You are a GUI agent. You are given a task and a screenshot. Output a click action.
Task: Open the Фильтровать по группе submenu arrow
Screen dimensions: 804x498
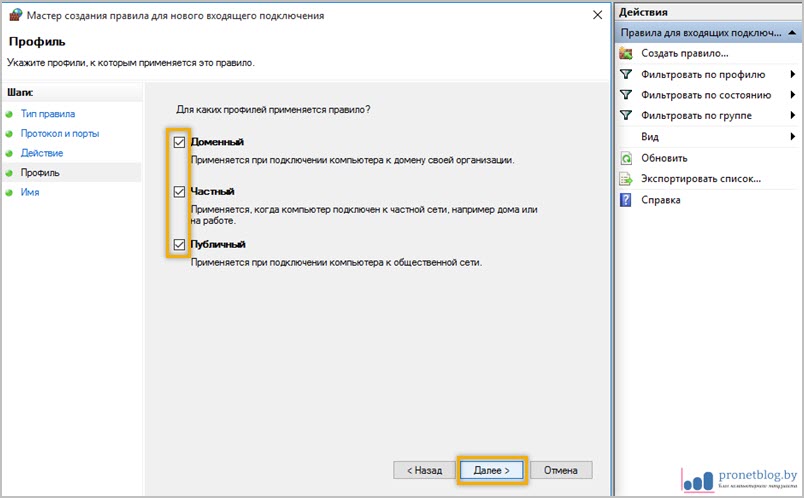[x=792, y=116]
